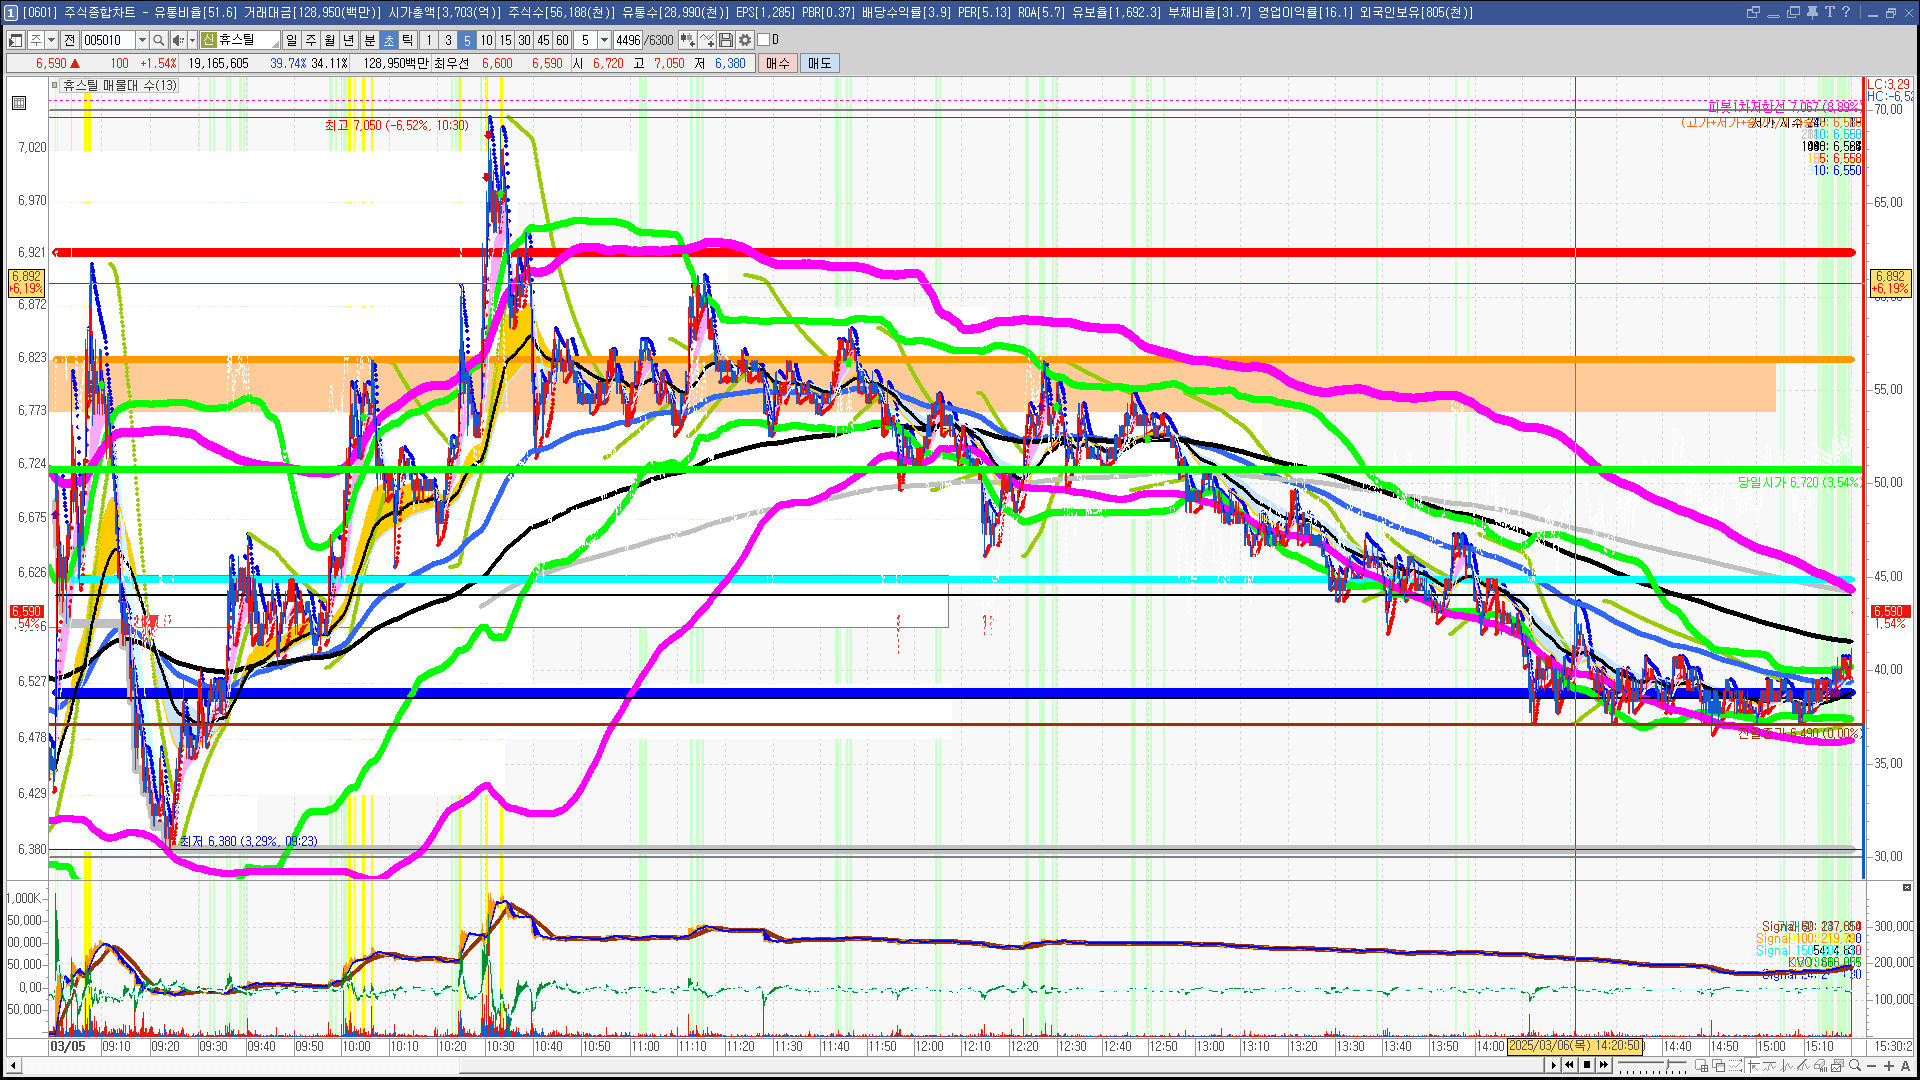Click the stock search magnifier icon
1920x1080 pixels.
pyautogui.click(x=158, y=40)
